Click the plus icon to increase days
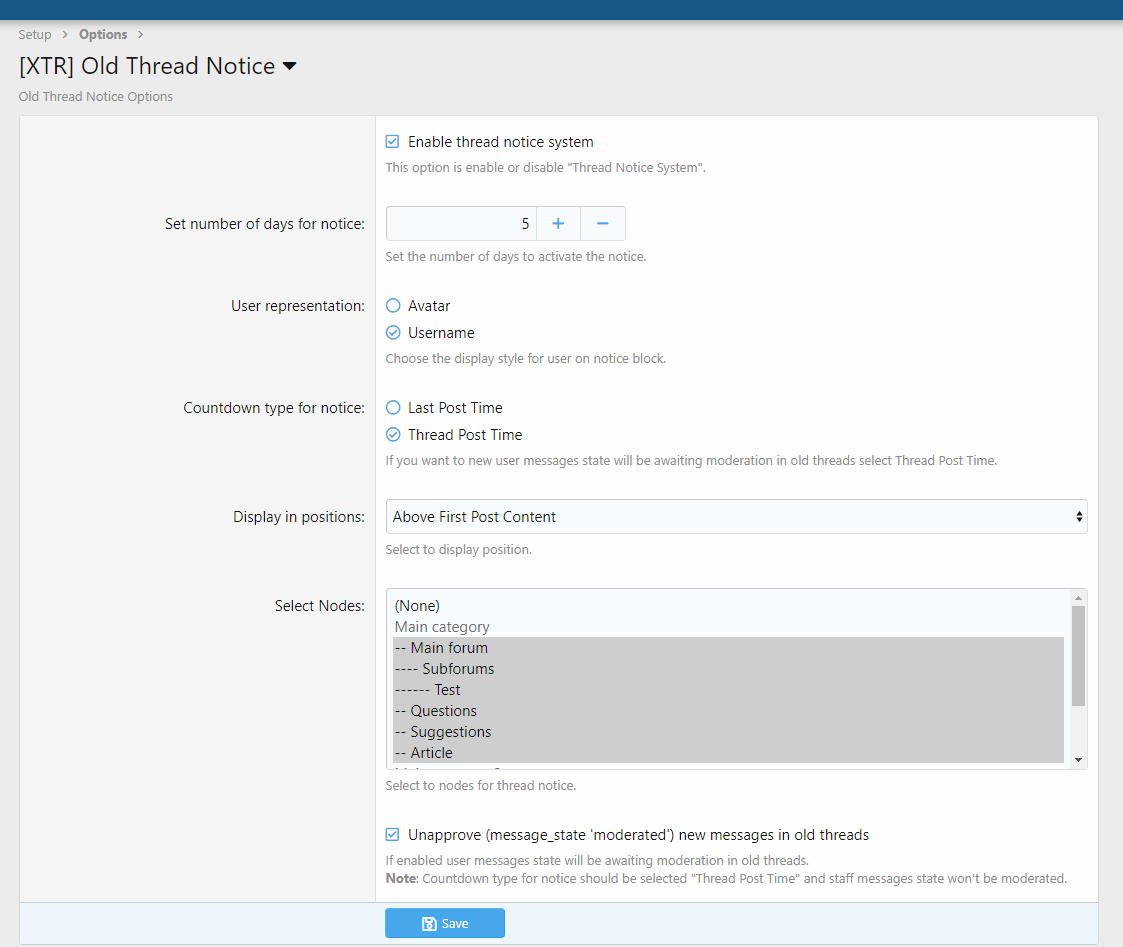The image size is (1123, 947). point(558,224)
